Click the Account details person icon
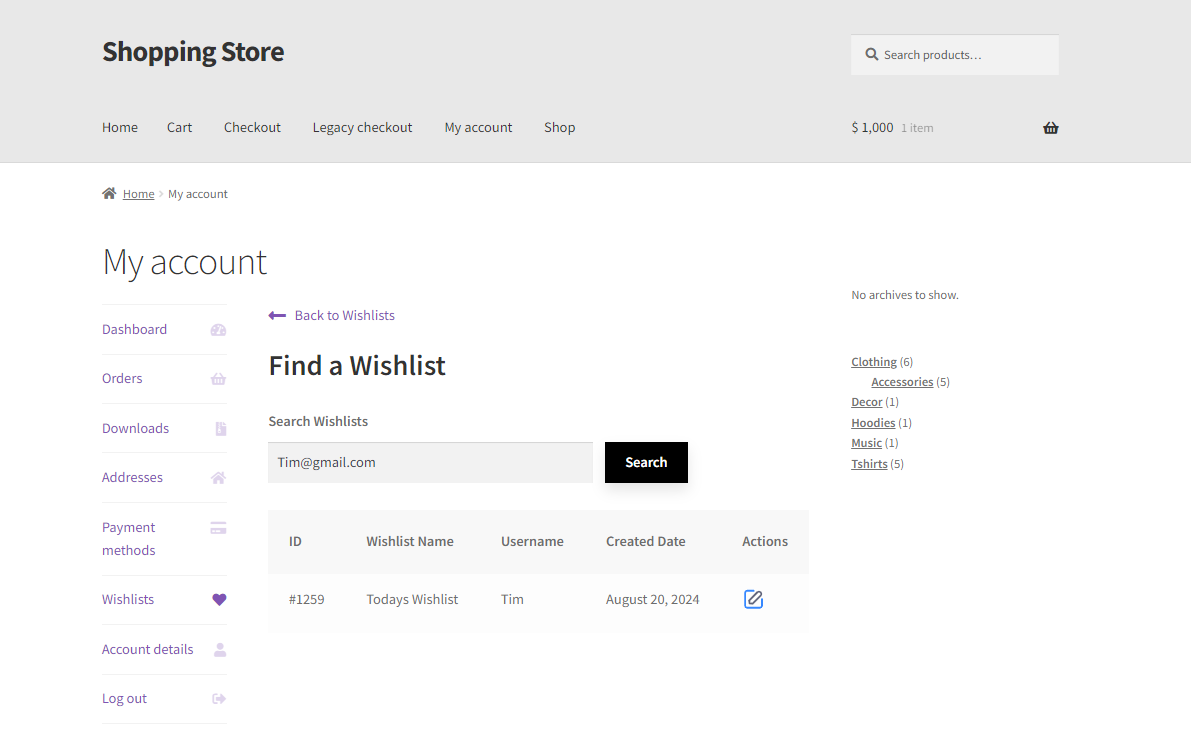The width and height of the screenshot is (1191, 734). pyautogui.click(x=220, y=650)
